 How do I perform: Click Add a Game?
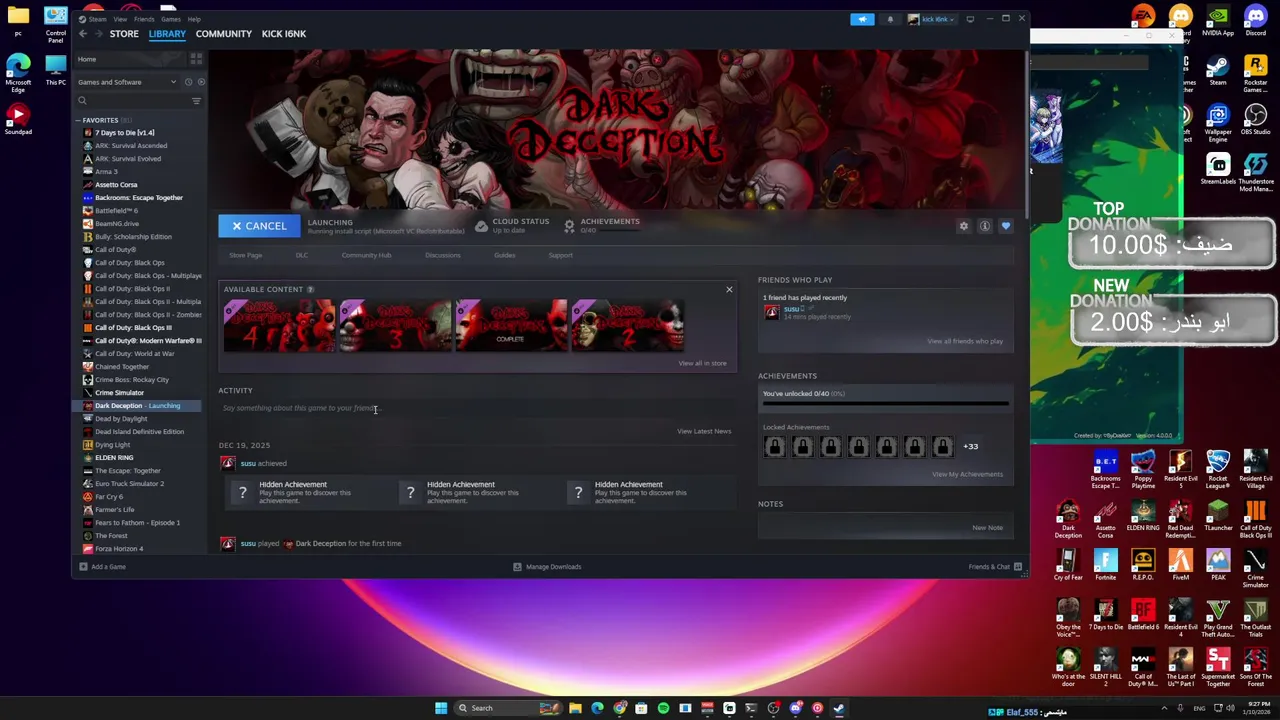coord(102,567)
